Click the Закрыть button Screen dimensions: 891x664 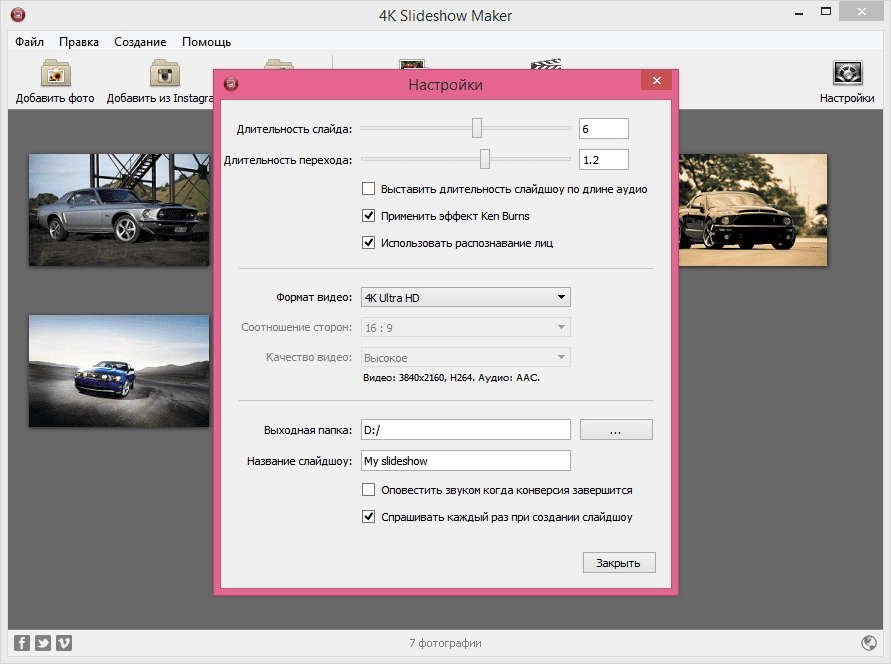click(619, 563)
